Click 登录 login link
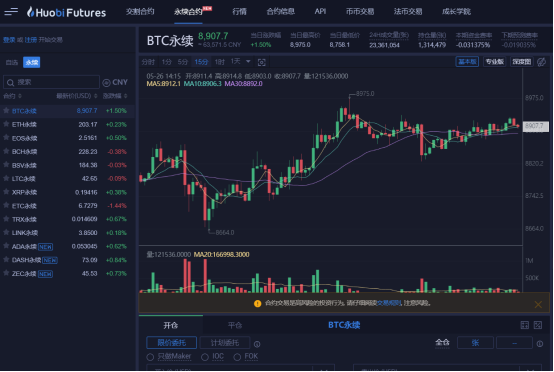554x372 pixels. click(x=9, y=40)
